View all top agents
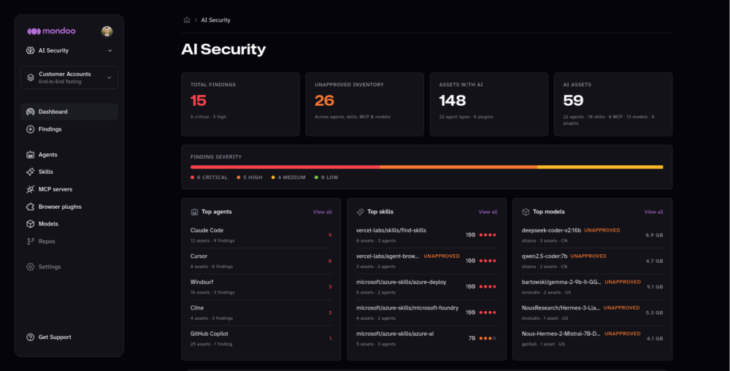 pyautogui.click(x=322, y=212)
